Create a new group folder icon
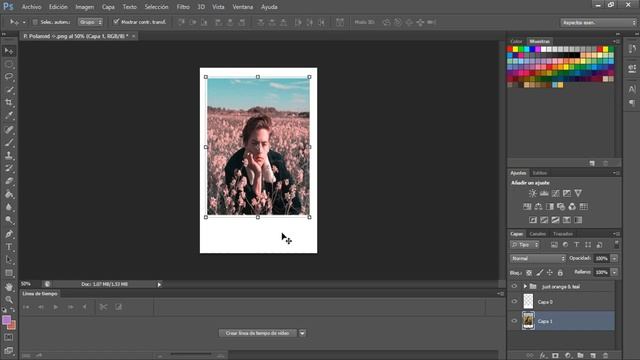Viewport: 640px width, 360px height. pos(580,356)
